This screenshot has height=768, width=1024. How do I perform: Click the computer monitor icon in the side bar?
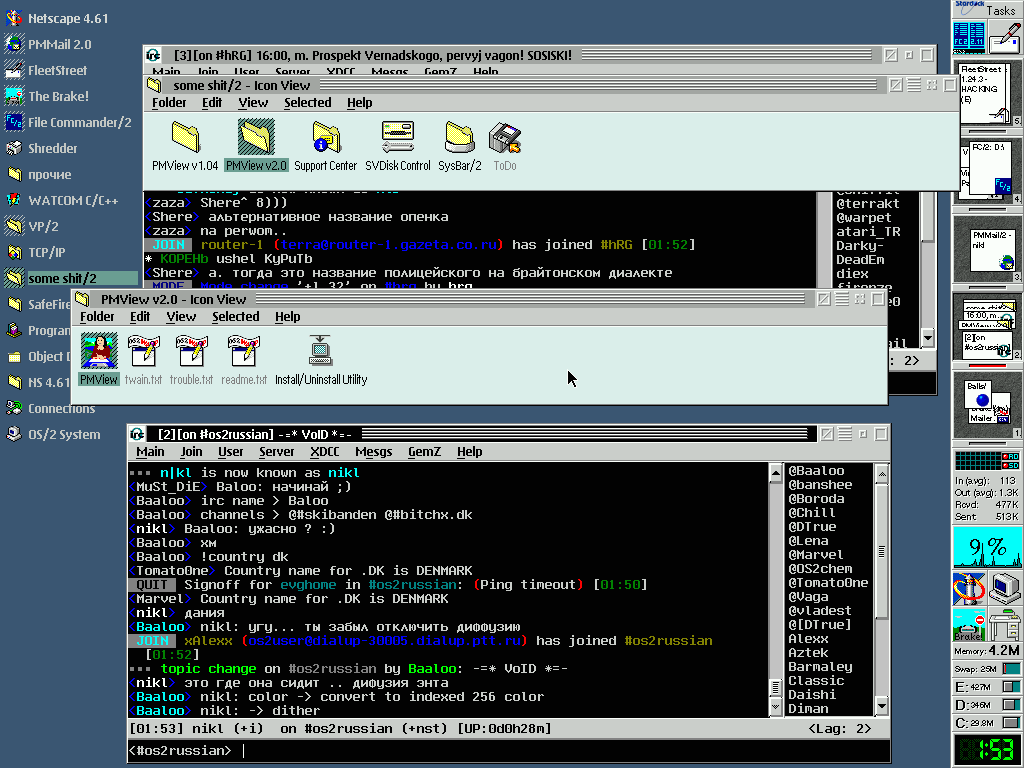pos(1004,589)
